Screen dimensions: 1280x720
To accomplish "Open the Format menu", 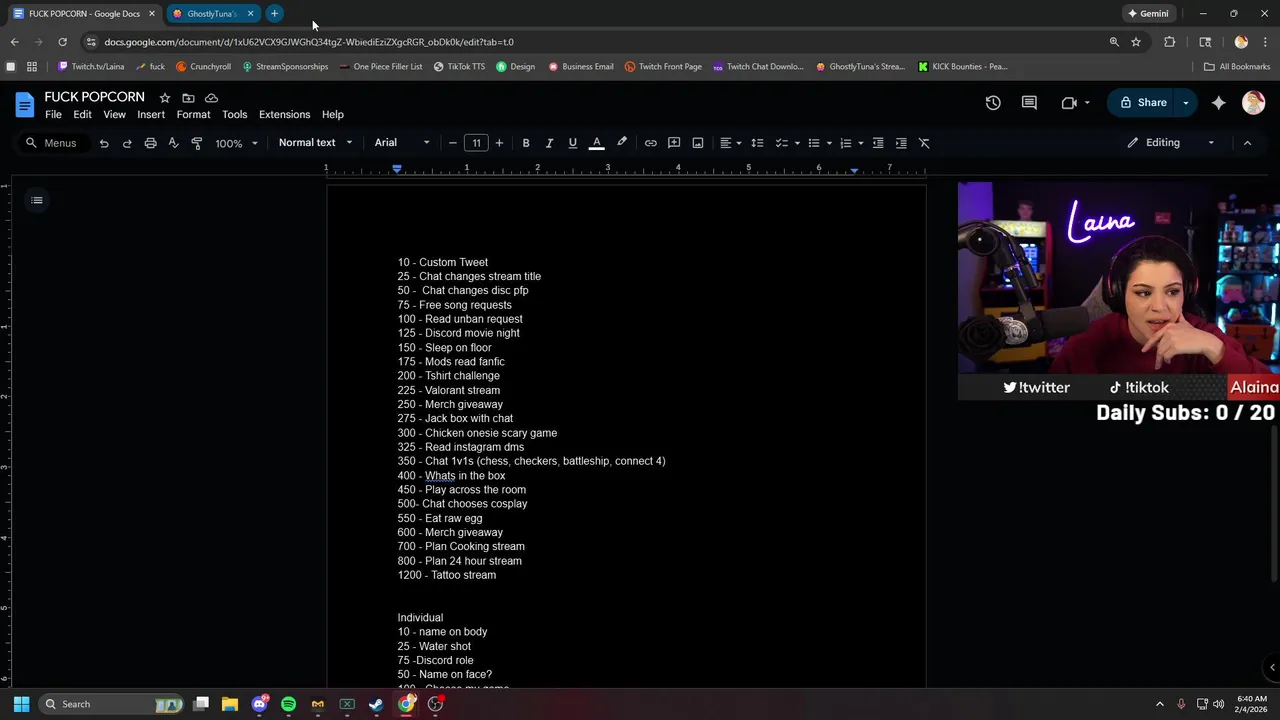I will (193, 115).
